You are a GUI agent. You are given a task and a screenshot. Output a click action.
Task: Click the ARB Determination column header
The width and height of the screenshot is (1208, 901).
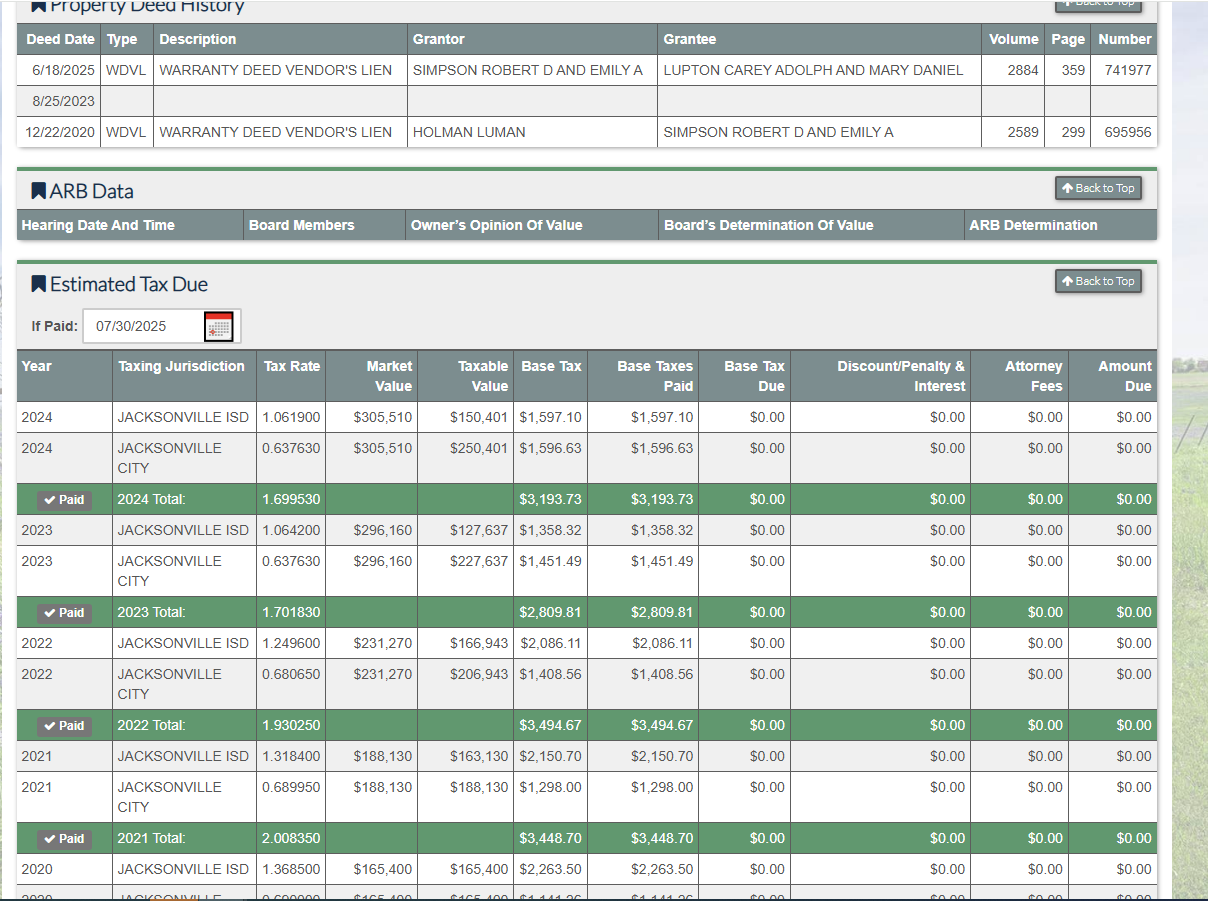[1032, 225]
